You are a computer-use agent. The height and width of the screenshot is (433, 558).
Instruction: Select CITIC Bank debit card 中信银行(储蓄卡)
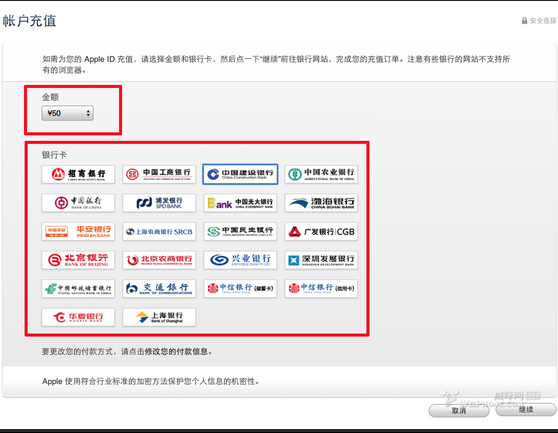(x=240, y=289)
